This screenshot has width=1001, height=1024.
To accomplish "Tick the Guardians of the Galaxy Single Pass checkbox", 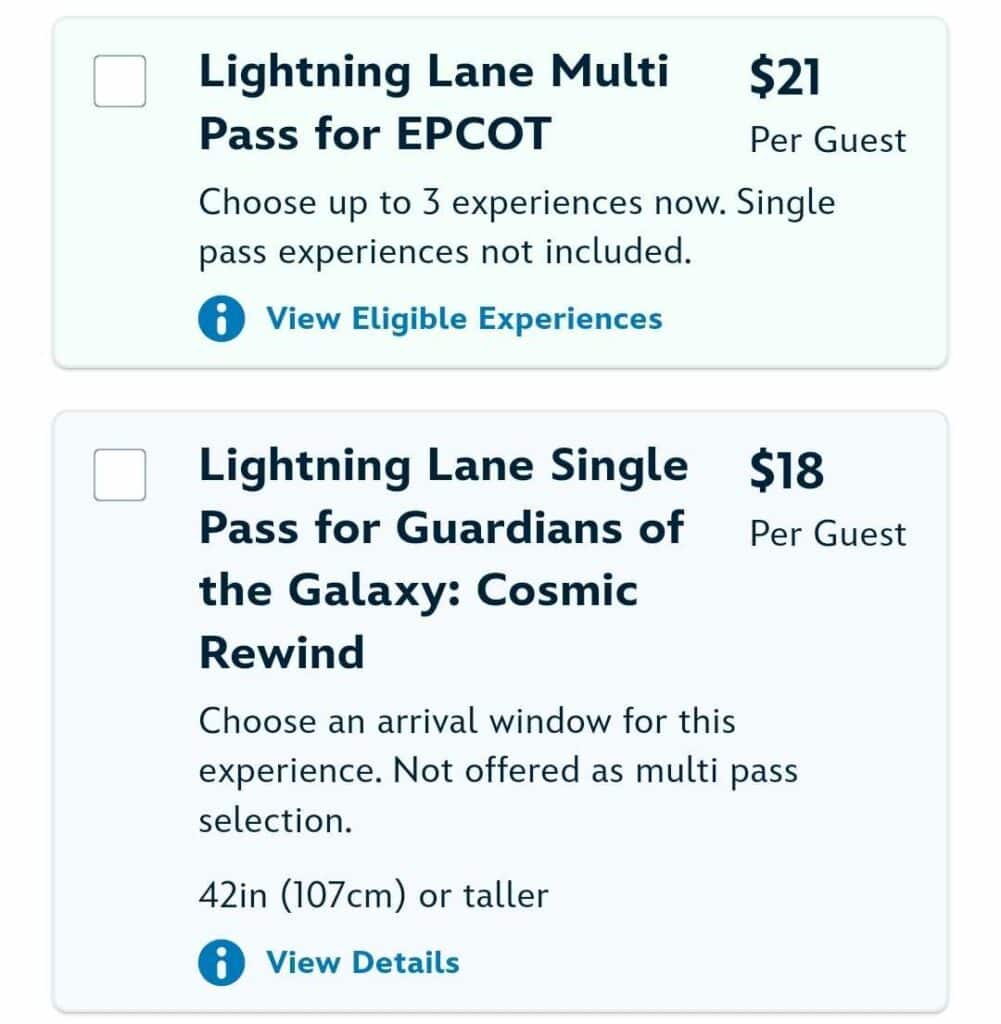I will (x=120, y=474).
